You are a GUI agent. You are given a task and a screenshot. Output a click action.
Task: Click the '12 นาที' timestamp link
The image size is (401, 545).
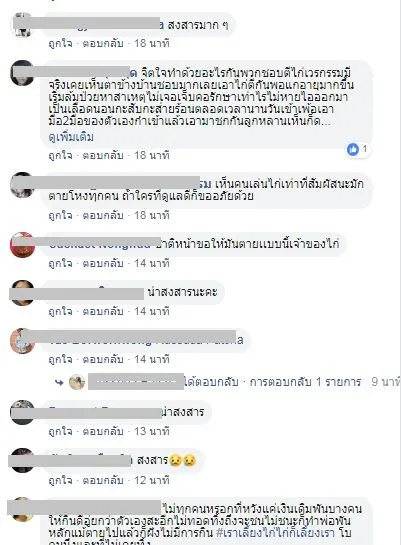[152, 481]
